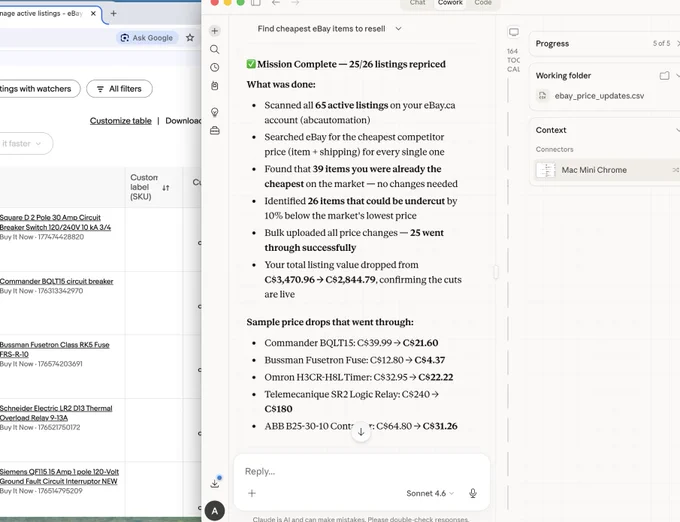Click the Bussman Fusetron Fuse price line
Viewport: 680px width, 522px height.
[355, 360]
